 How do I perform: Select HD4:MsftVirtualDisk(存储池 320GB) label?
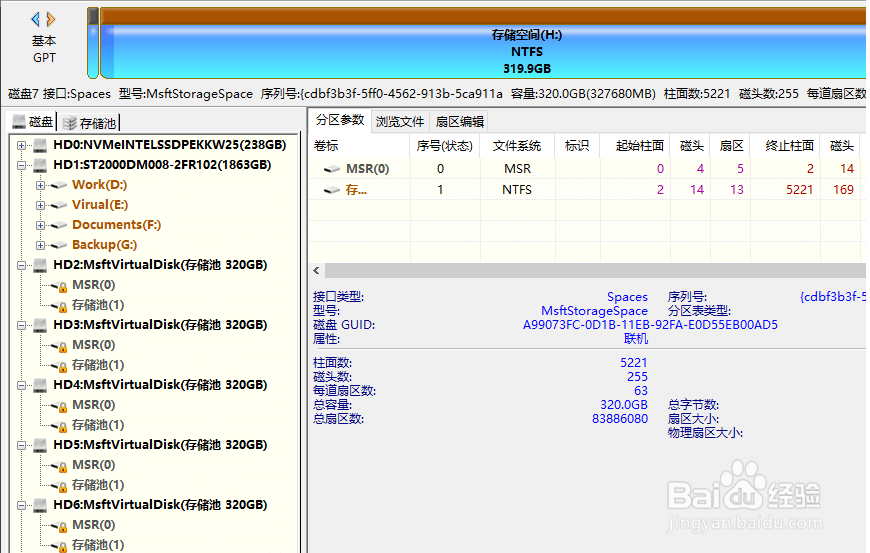coord(160,384)
